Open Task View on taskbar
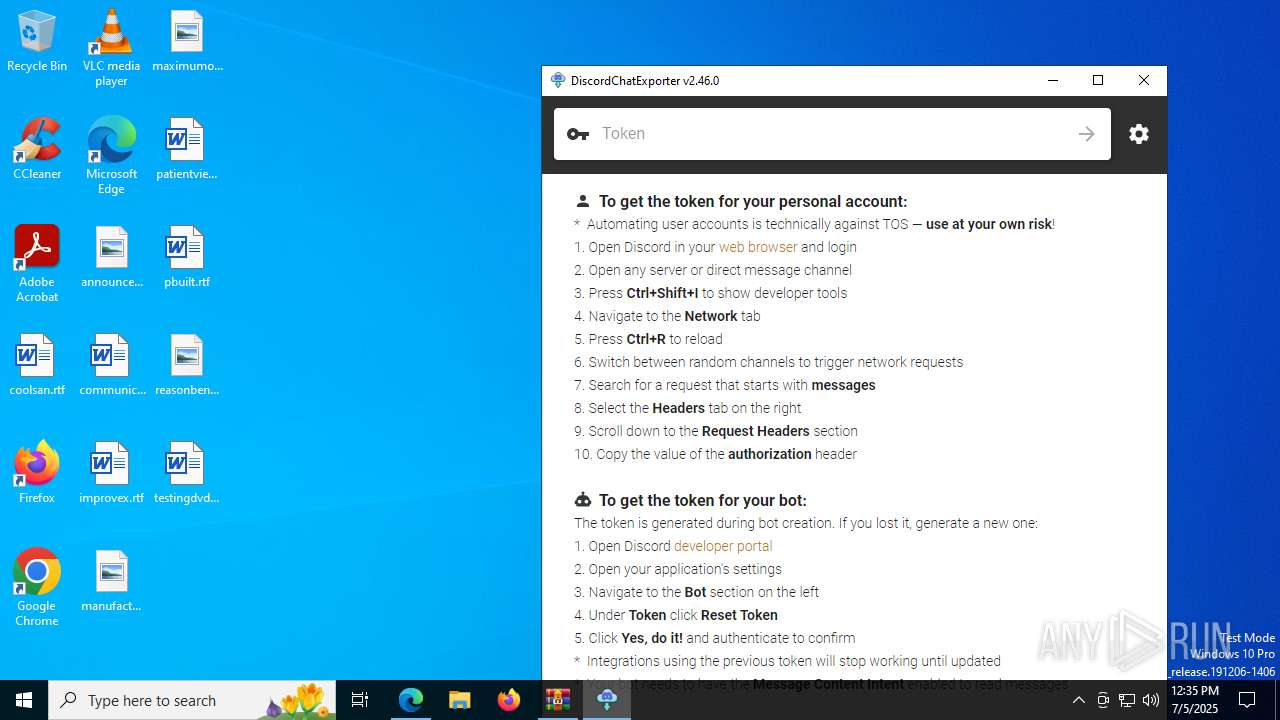Image resolution: width=1280 pixels, height=720 pixels. click(x=360, y=700)
